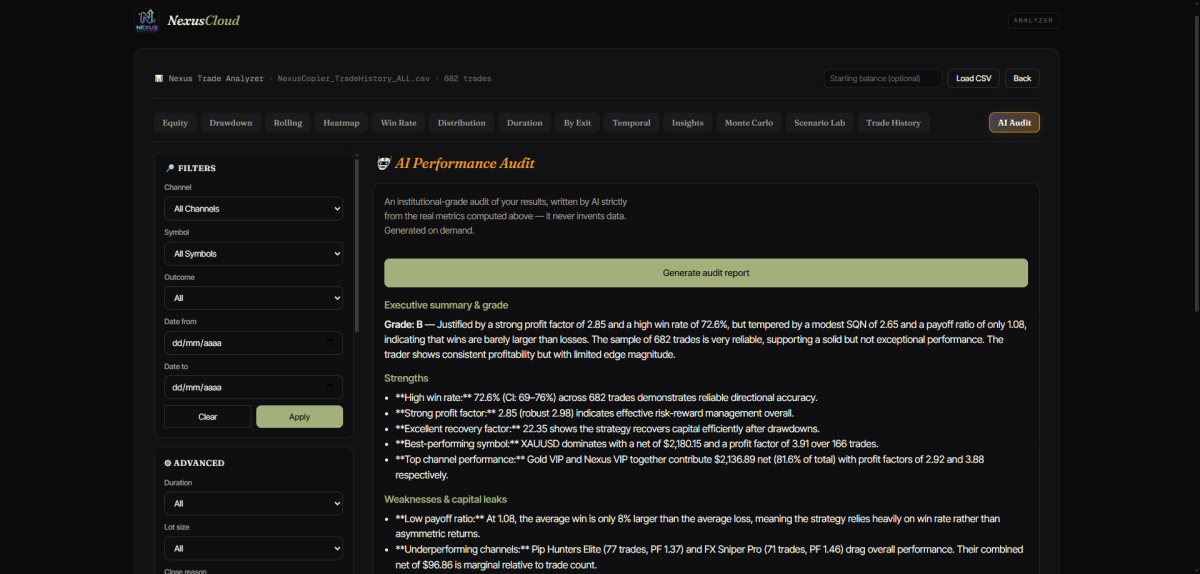Go to the Duration tab
1200x574 pixels.
pyautogui.click(x=524, y=123)
